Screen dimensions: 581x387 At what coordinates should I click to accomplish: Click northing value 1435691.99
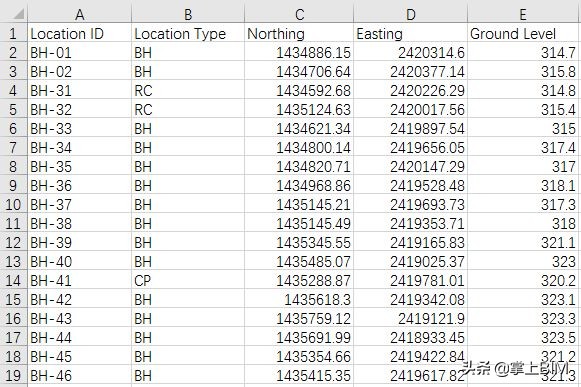299,337
